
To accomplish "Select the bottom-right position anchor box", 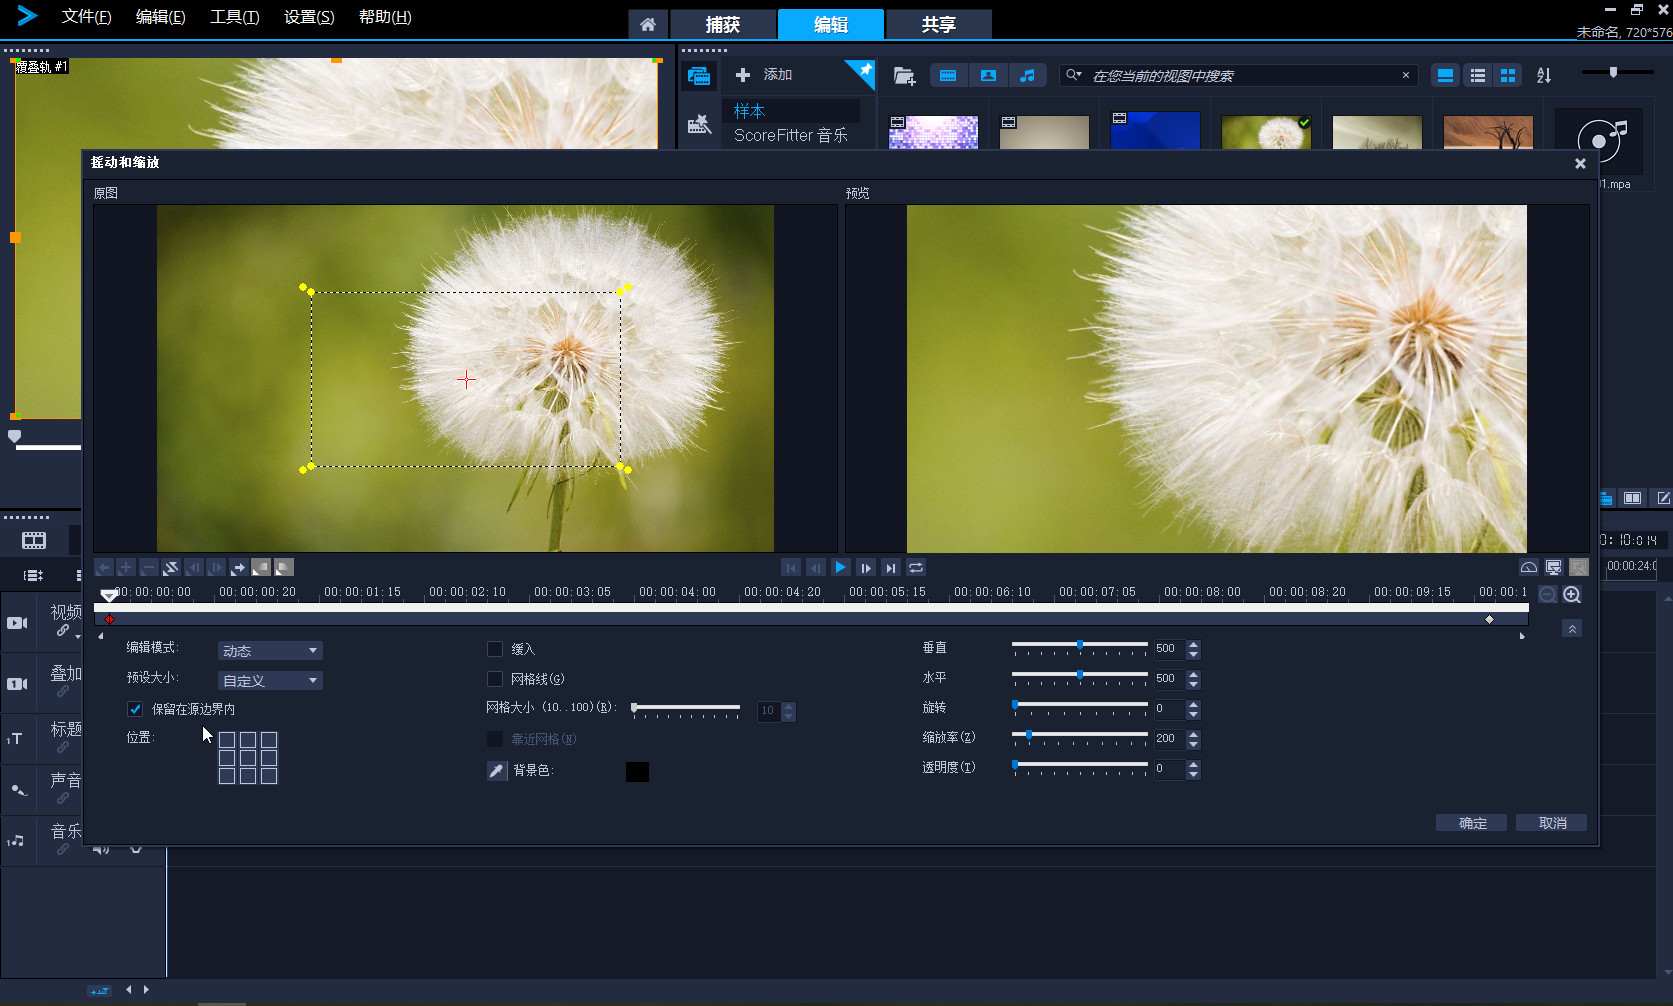I will (x=269, y=776).
